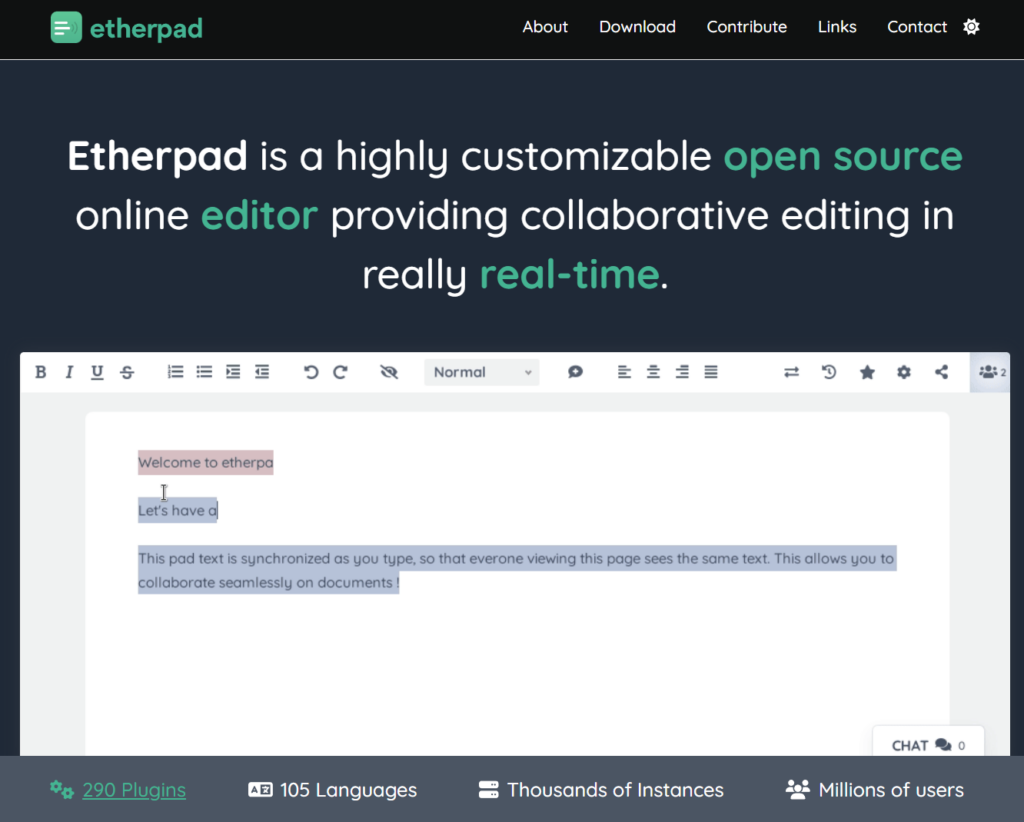This screenshot has width=1024, height=822.
Task: Toggle the light/dark theme sun icon
Action: (x=972, y=27)
